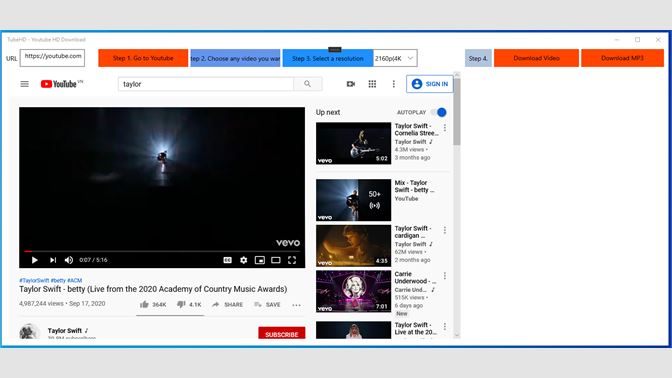Screen dimensions: 672x378
Task: Open more actions below the video
Action: pyautogui.click(x=296, y=305)
